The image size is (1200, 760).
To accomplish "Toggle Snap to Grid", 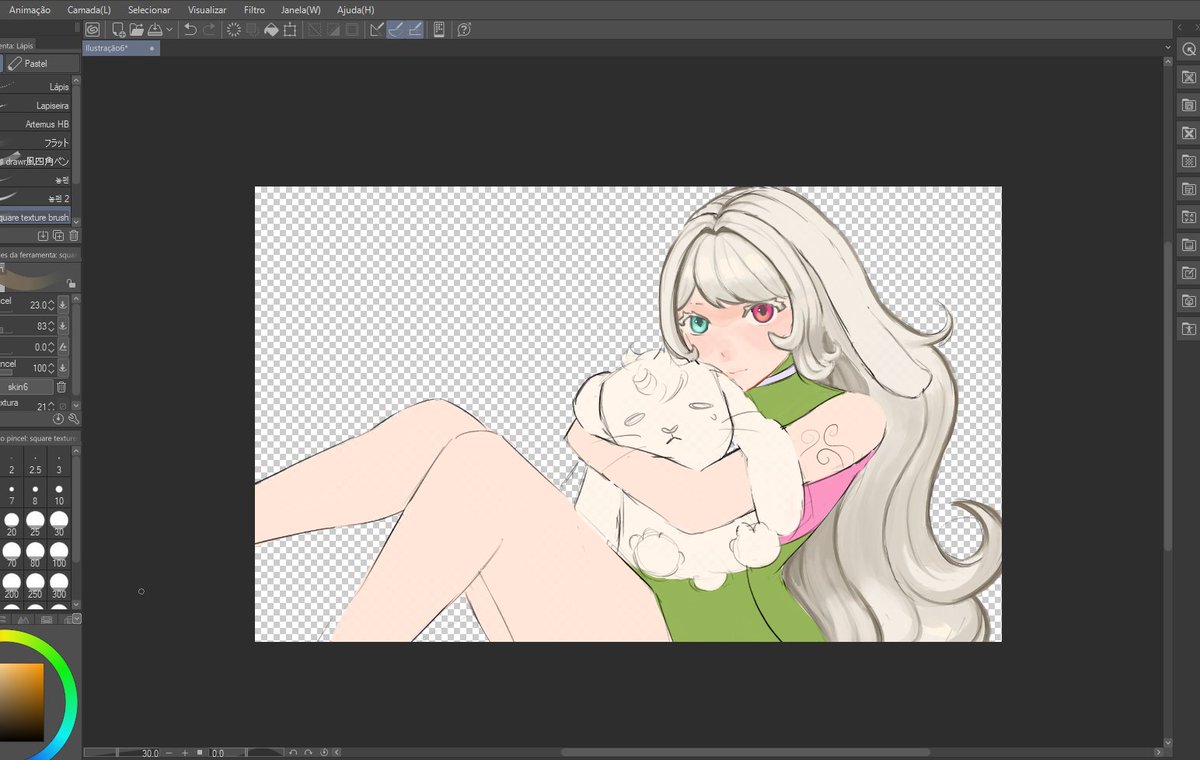I will [x=415, y=30].
